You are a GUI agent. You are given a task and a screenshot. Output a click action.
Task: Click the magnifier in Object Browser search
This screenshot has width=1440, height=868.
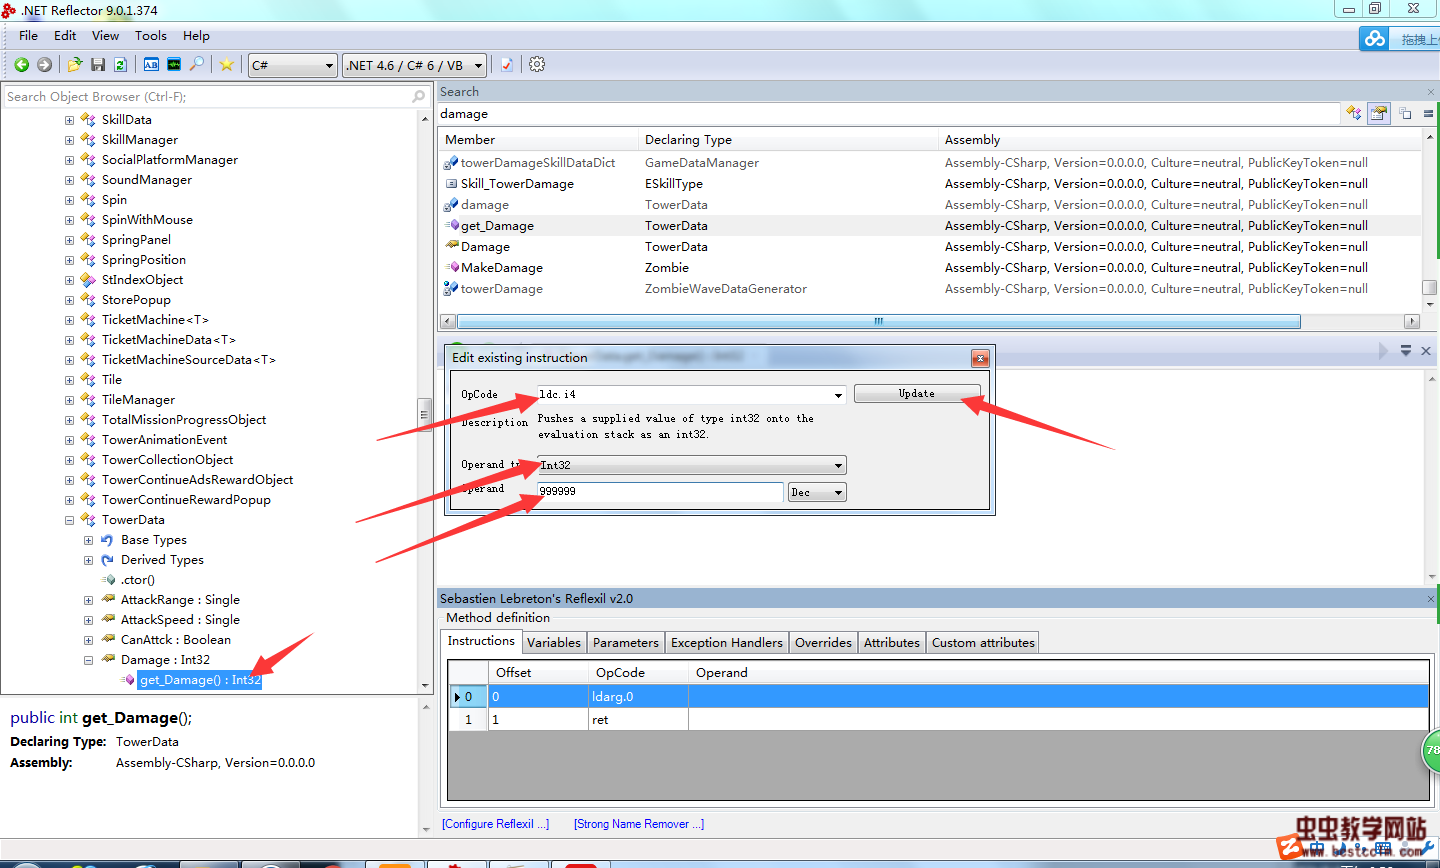pyautogui.click(x=419, y=97)
